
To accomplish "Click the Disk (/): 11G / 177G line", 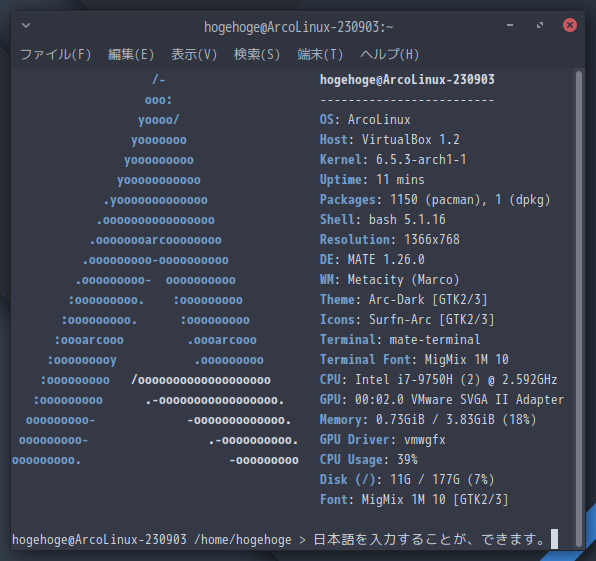I will 407,480.
